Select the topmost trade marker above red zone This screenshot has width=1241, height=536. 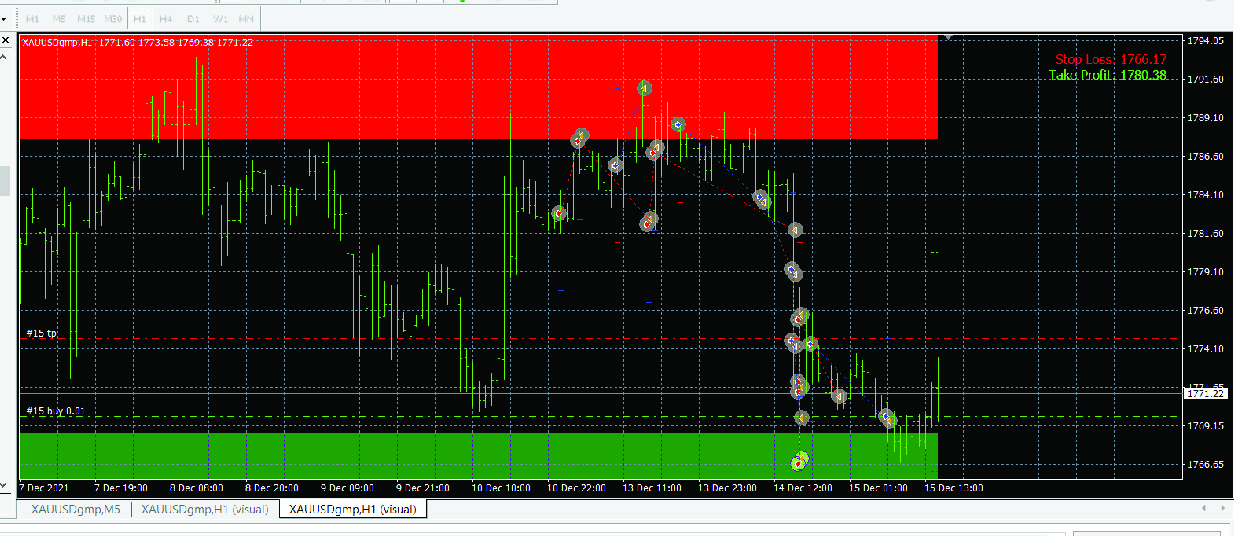point(645,88)
